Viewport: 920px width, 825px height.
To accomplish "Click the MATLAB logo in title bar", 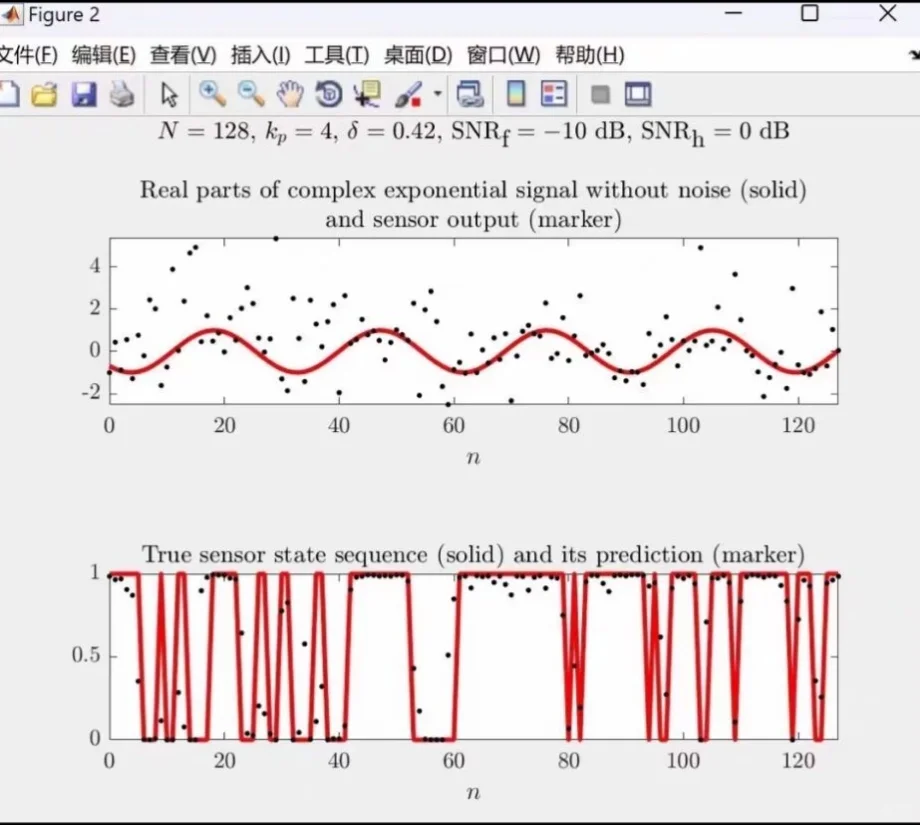I will coord(11,15).
